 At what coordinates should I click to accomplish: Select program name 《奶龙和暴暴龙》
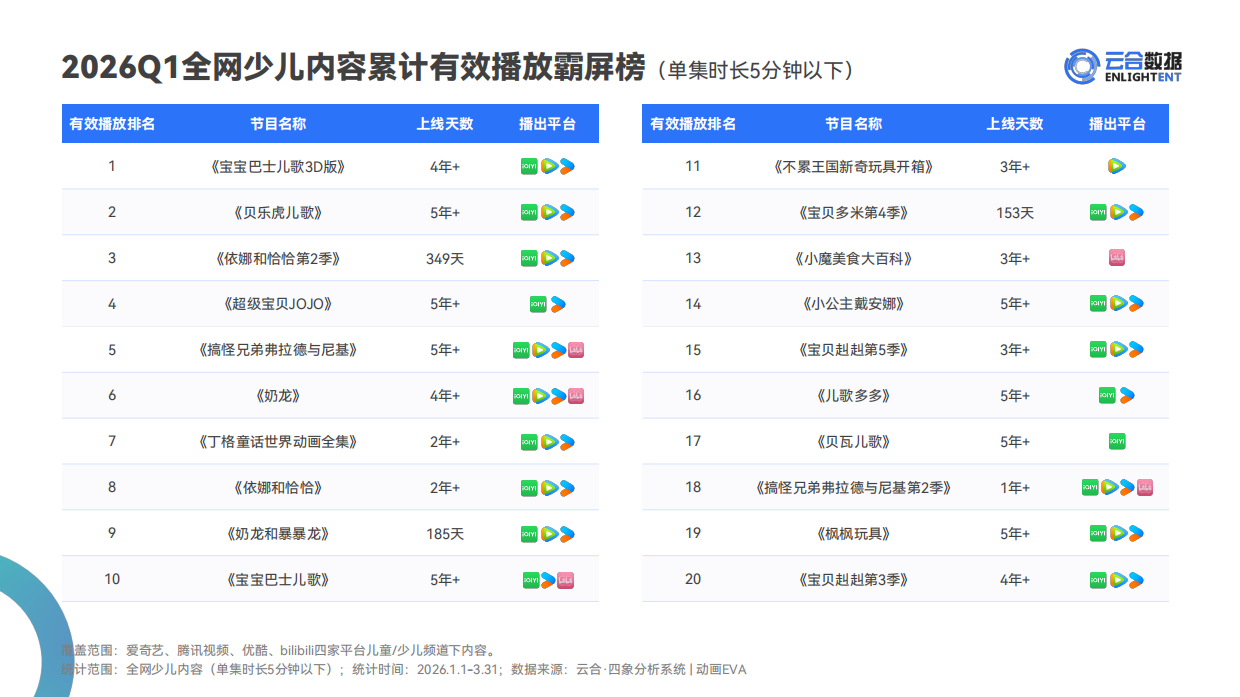click(278, 534)
